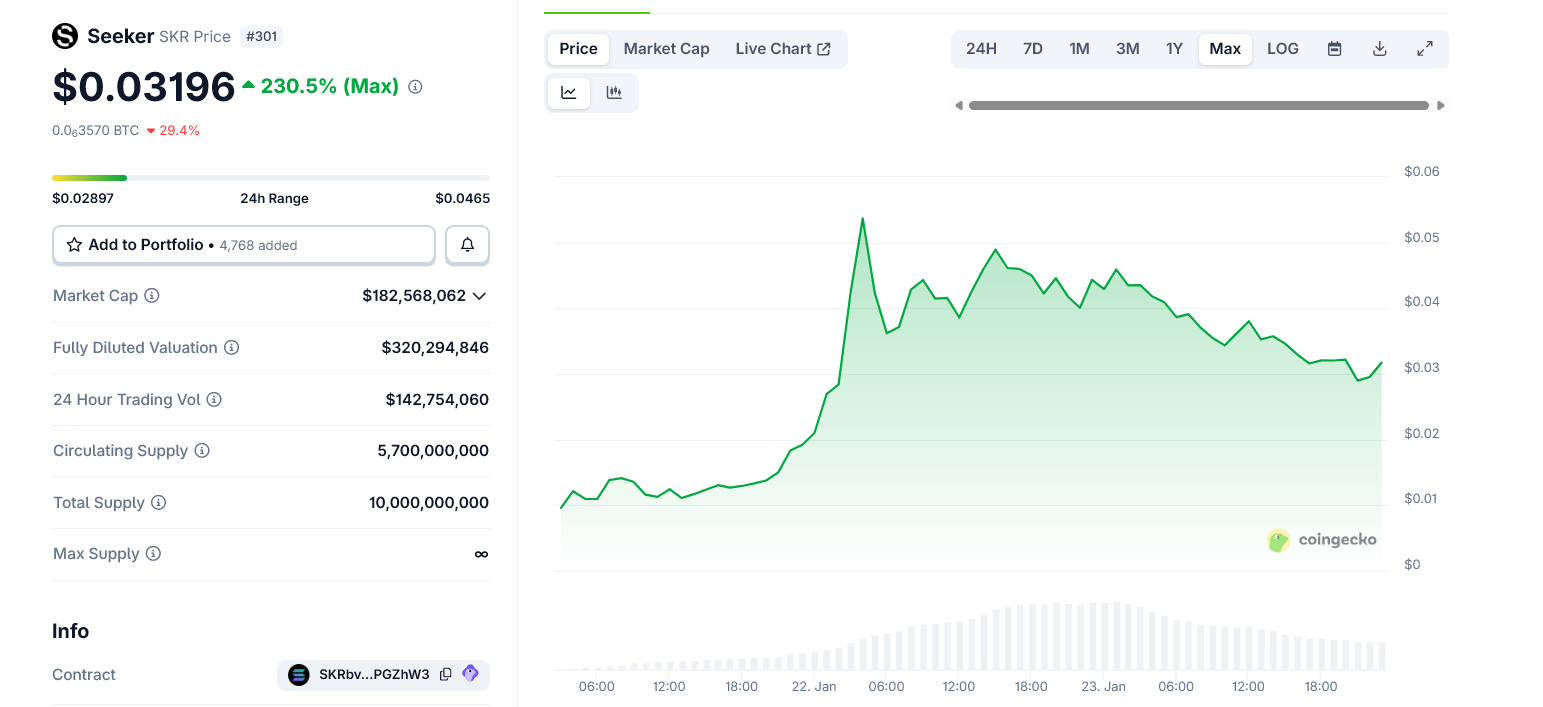The height and width of the screenshot is (707, 1543).
Task: Expand the chart to fullscreen
Action: (x=1424, y=48)
